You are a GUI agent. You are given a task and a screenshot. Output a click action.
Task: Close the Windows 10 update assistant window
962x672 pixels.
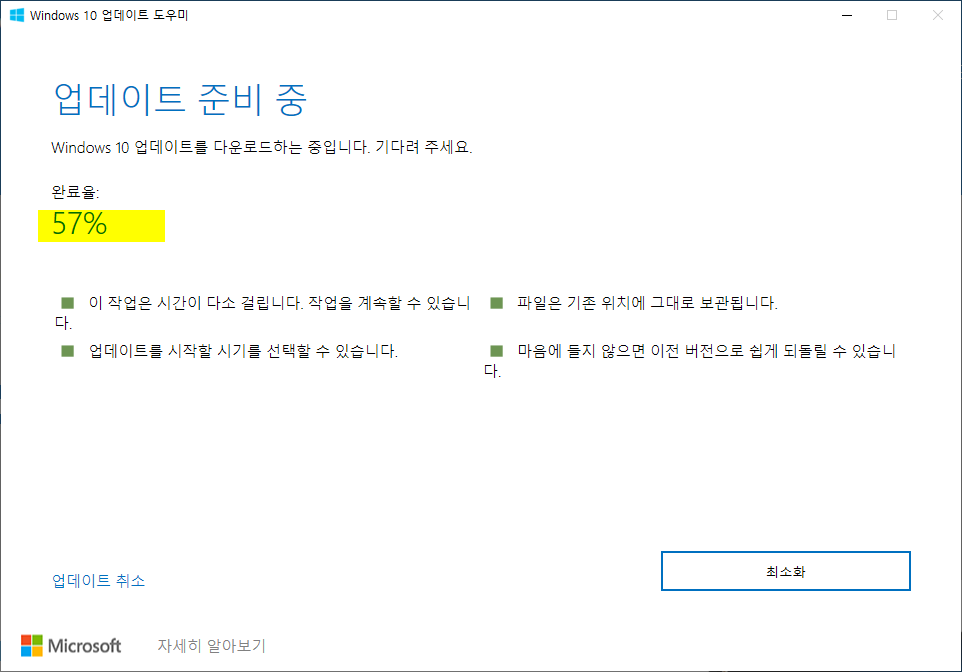click(x=938, y=15)
